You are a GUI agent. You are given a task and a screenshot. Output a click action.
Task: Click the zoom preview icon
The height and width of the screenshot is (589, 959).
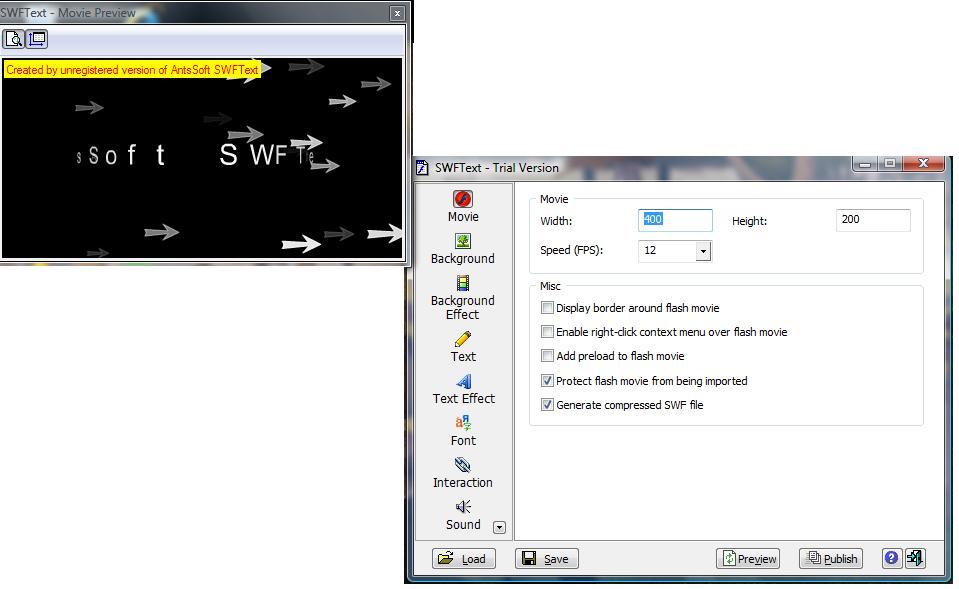[14, 39]
